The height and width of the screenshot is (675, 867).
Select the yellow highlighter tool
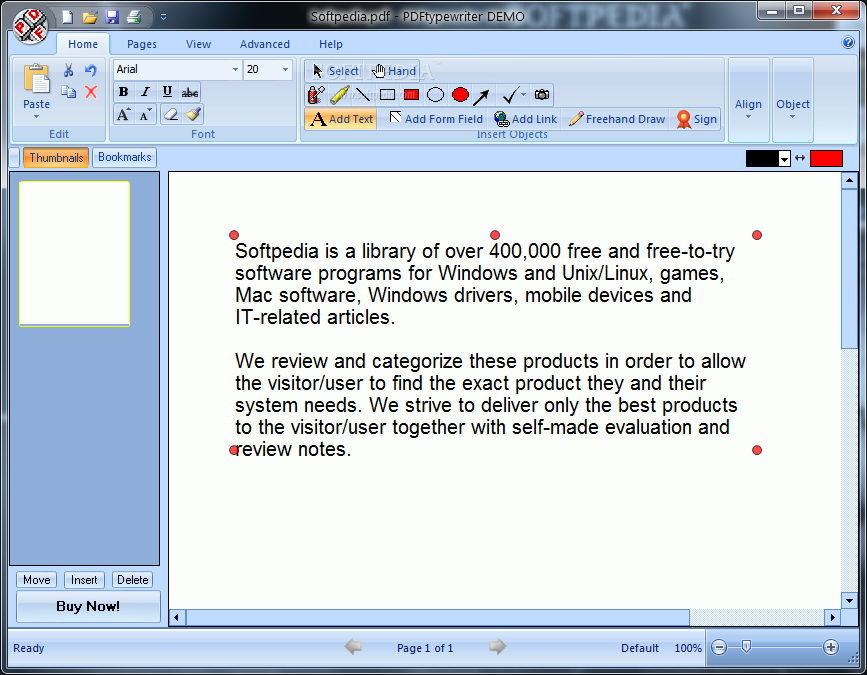340,95
